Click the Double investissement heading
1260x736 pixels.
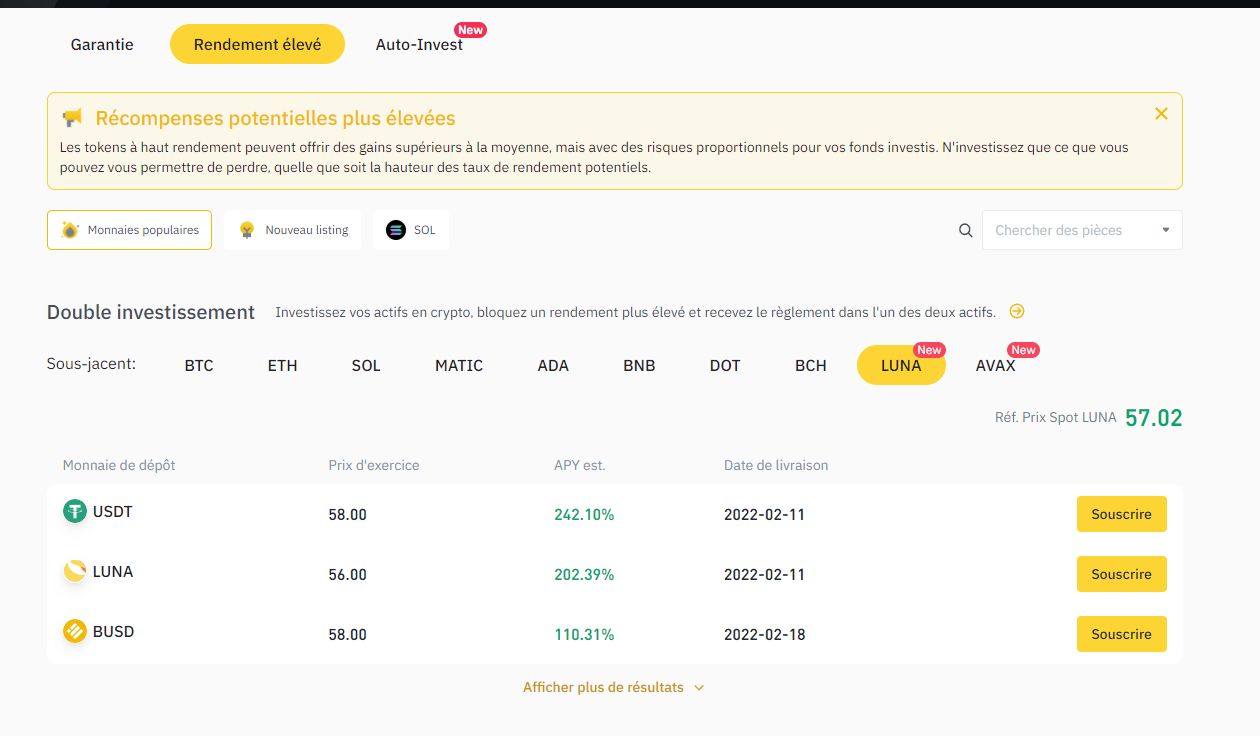(151, 312)
